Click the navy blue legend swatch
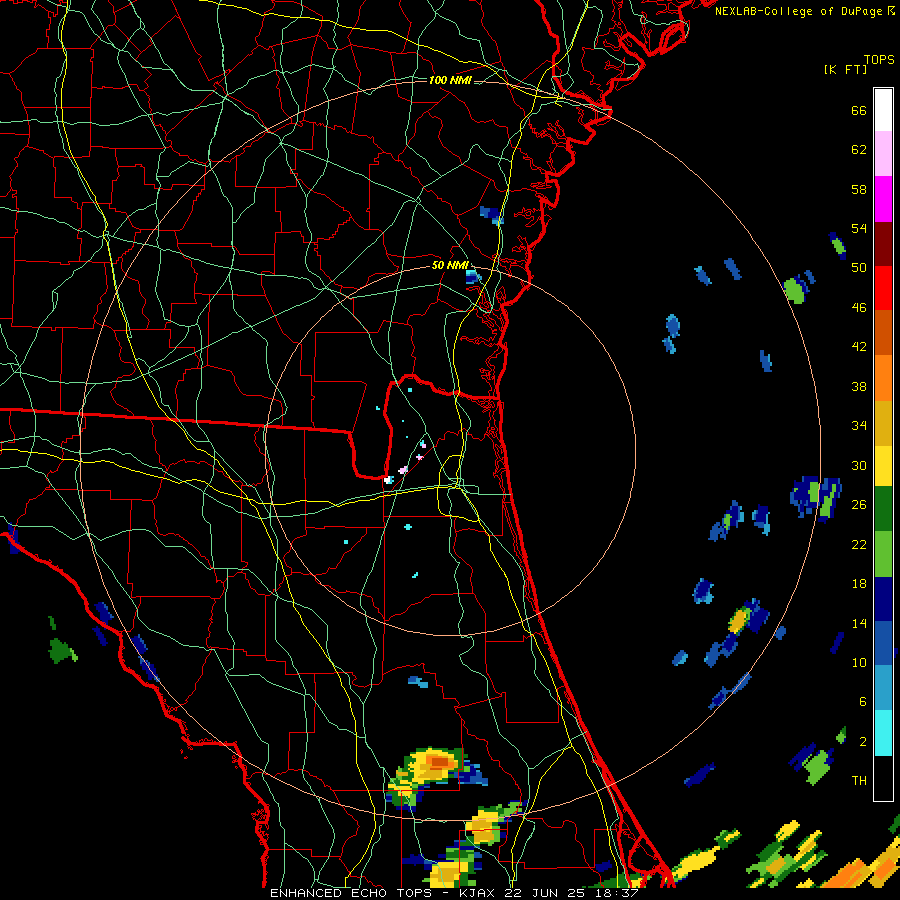The width and height of the screenshot is (900, 900). coord(883,599)
